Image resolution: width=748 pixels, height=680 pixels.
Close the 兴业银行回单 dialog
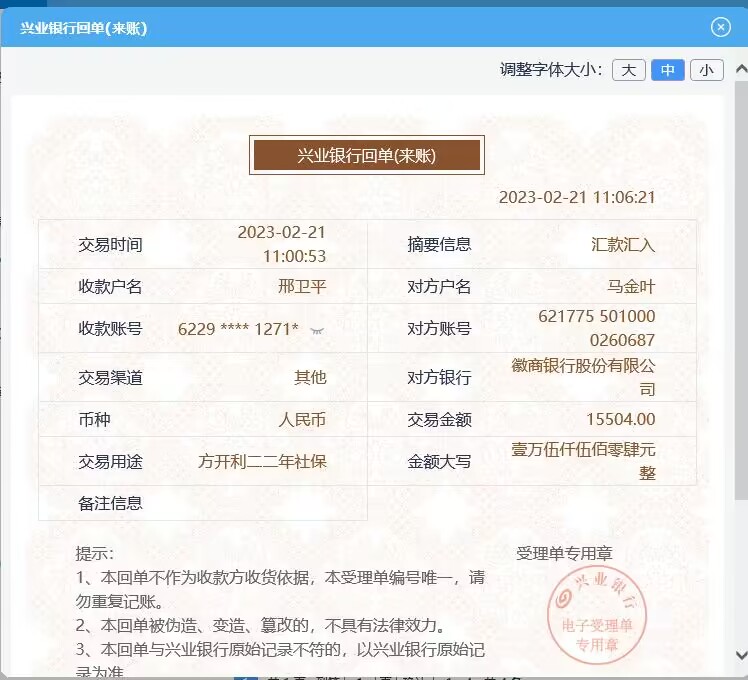tap(721, 27)
